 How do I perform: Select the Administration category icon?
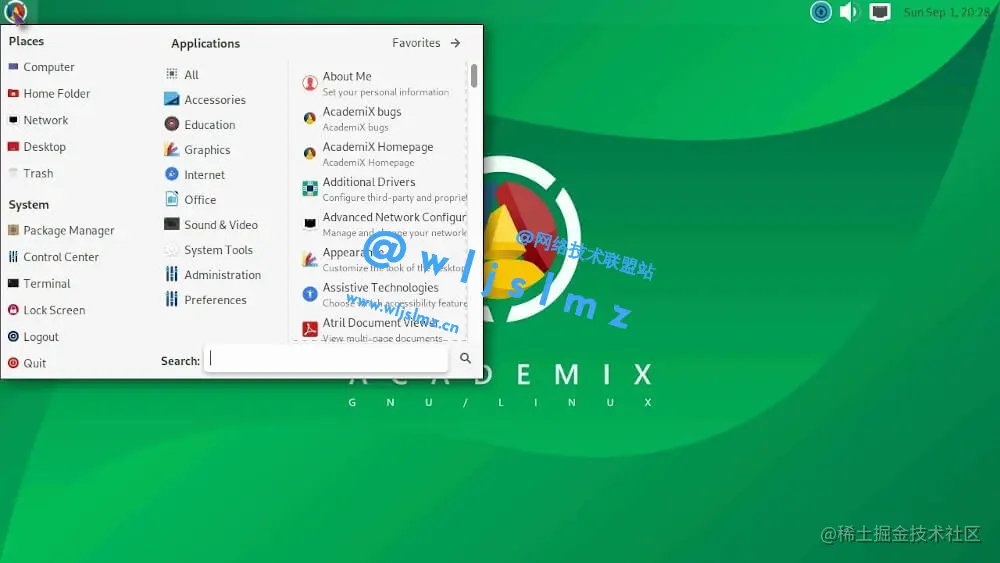click(x=172, y=274)
